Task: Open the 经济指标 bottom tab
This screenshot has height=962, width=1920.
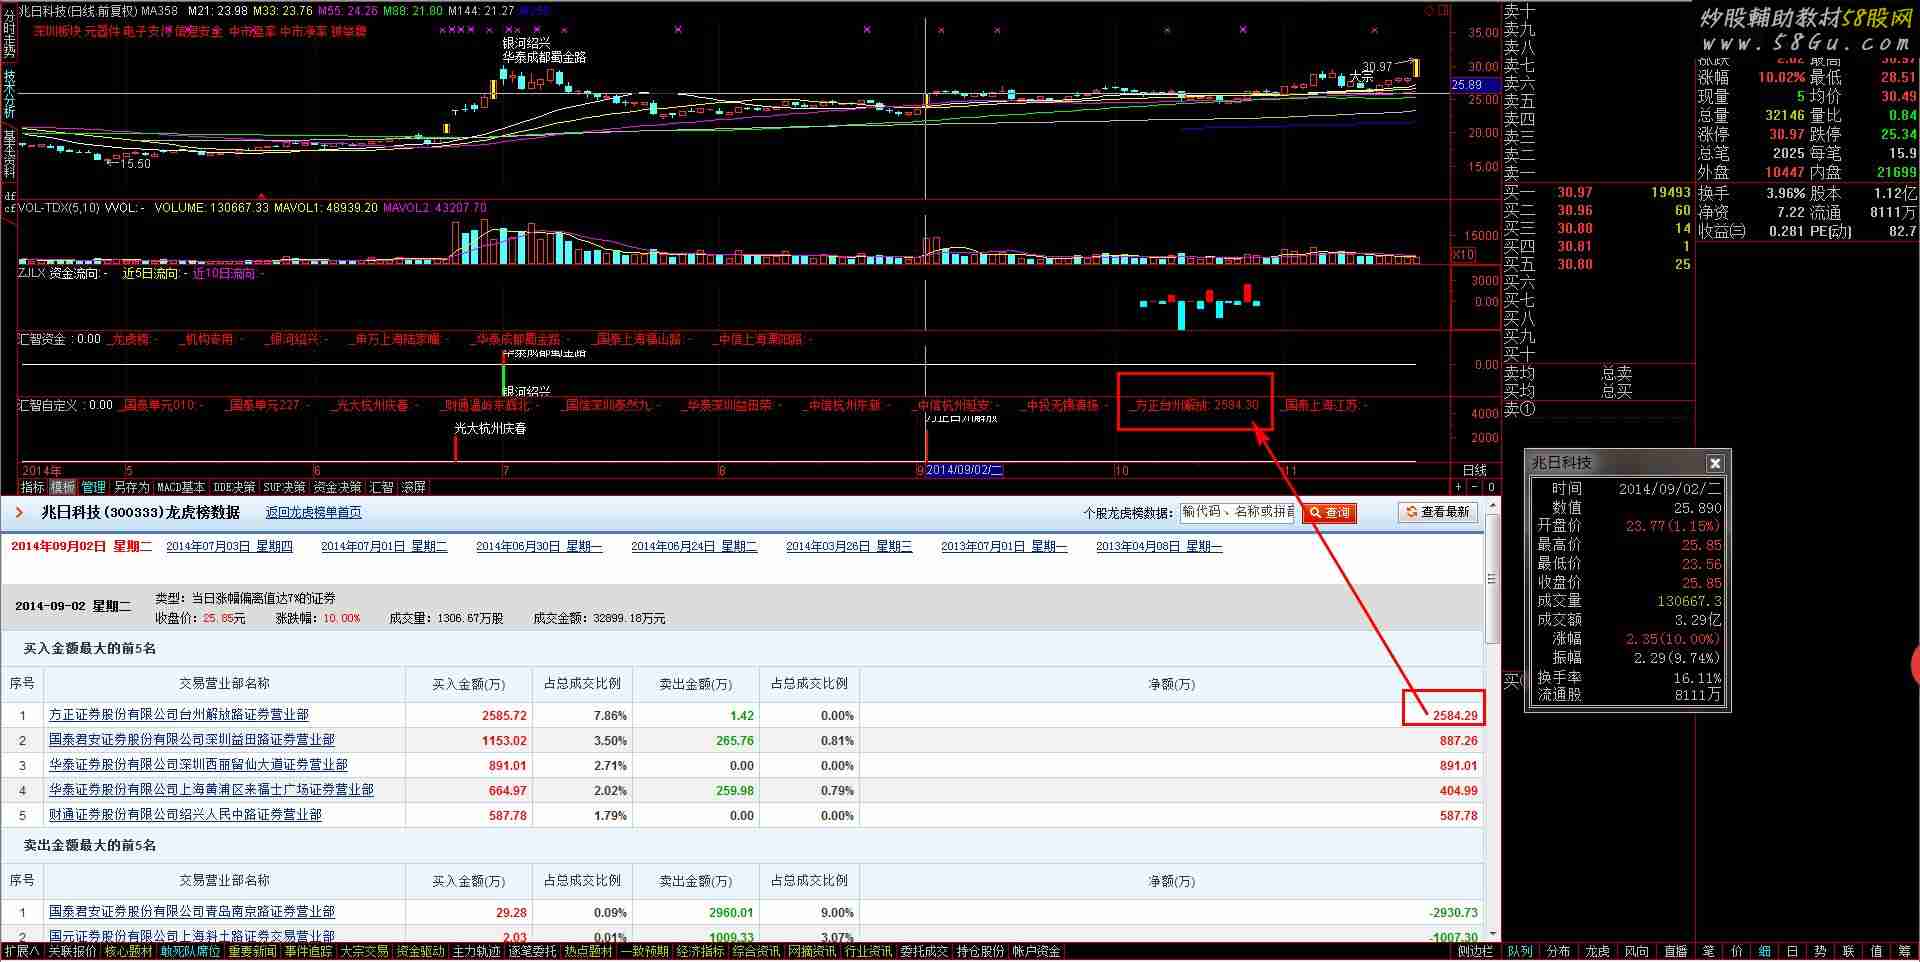Action: (x=700, y=951)
